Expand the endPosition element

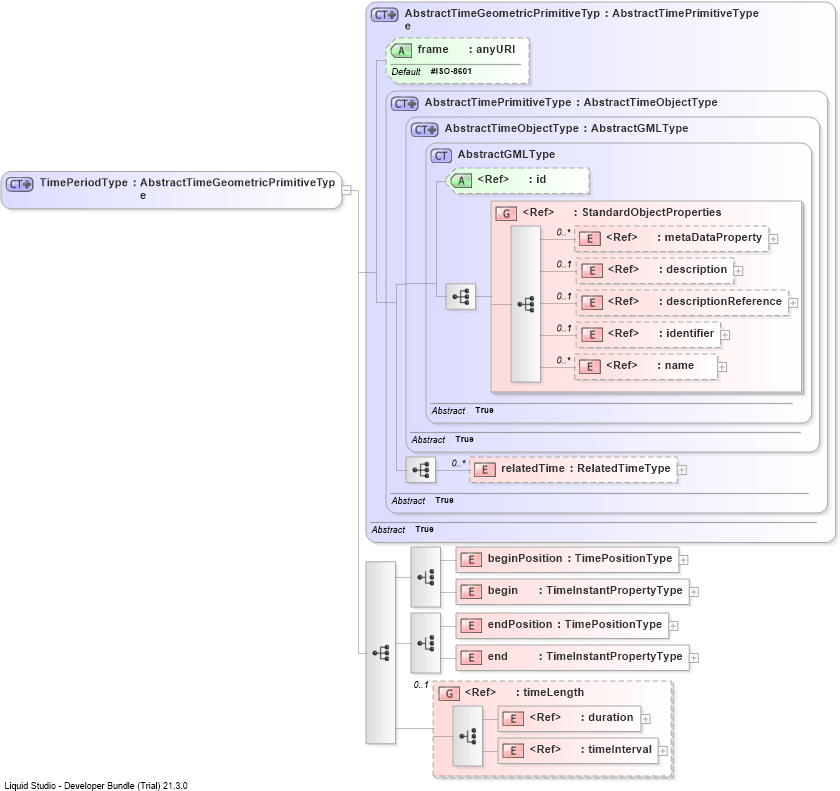(673, 626)
